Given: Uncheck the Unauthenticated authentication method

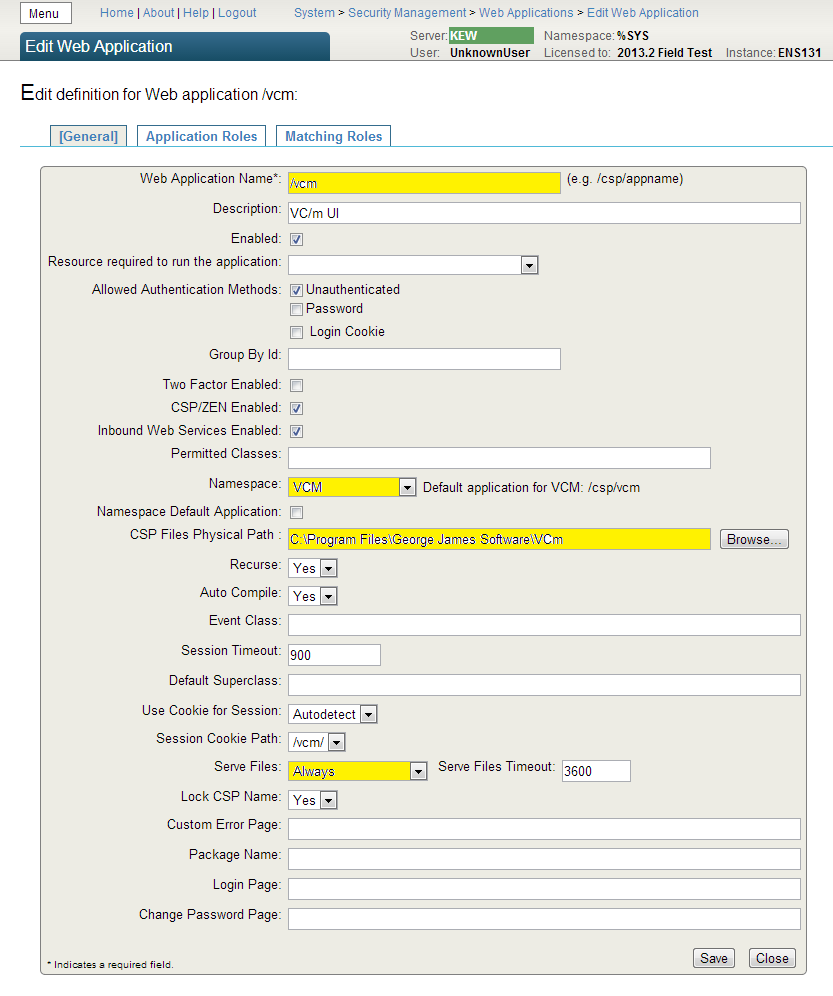Looking at the screenshot, I should coord(296,290).
